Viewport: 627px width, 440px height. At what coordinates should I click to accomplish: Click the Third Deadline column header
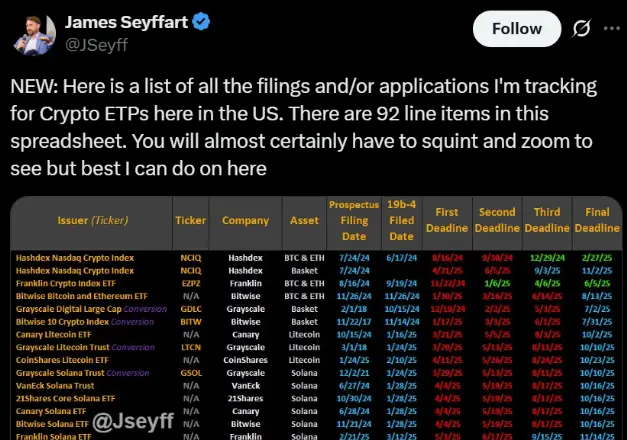pos(547,220)
